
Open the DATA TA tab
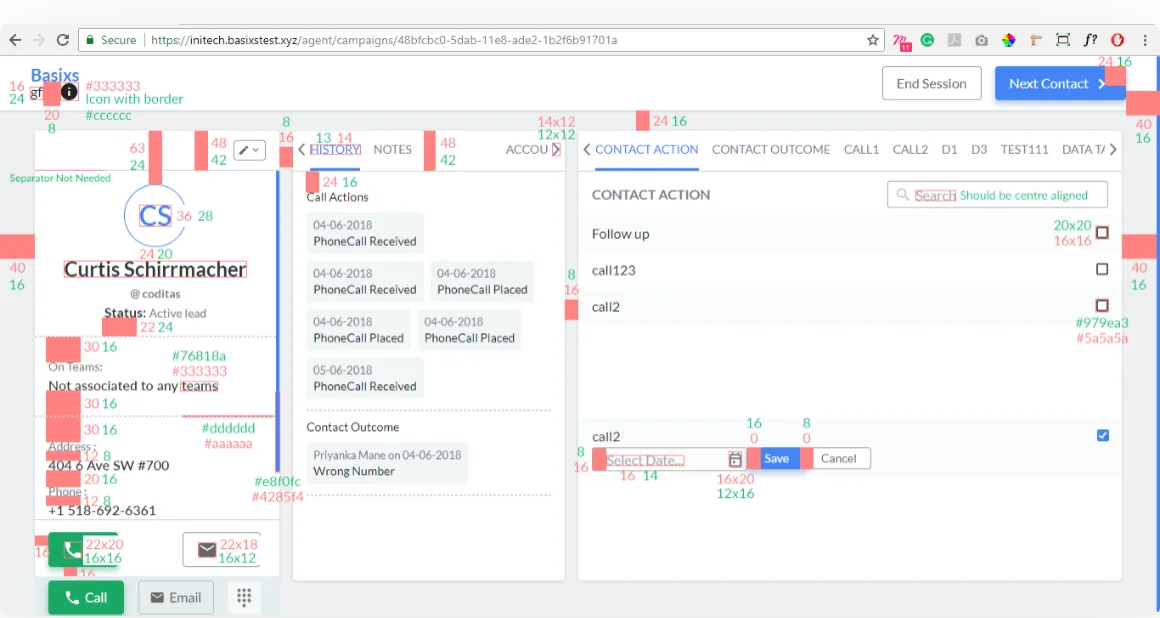coord(1084,150)
